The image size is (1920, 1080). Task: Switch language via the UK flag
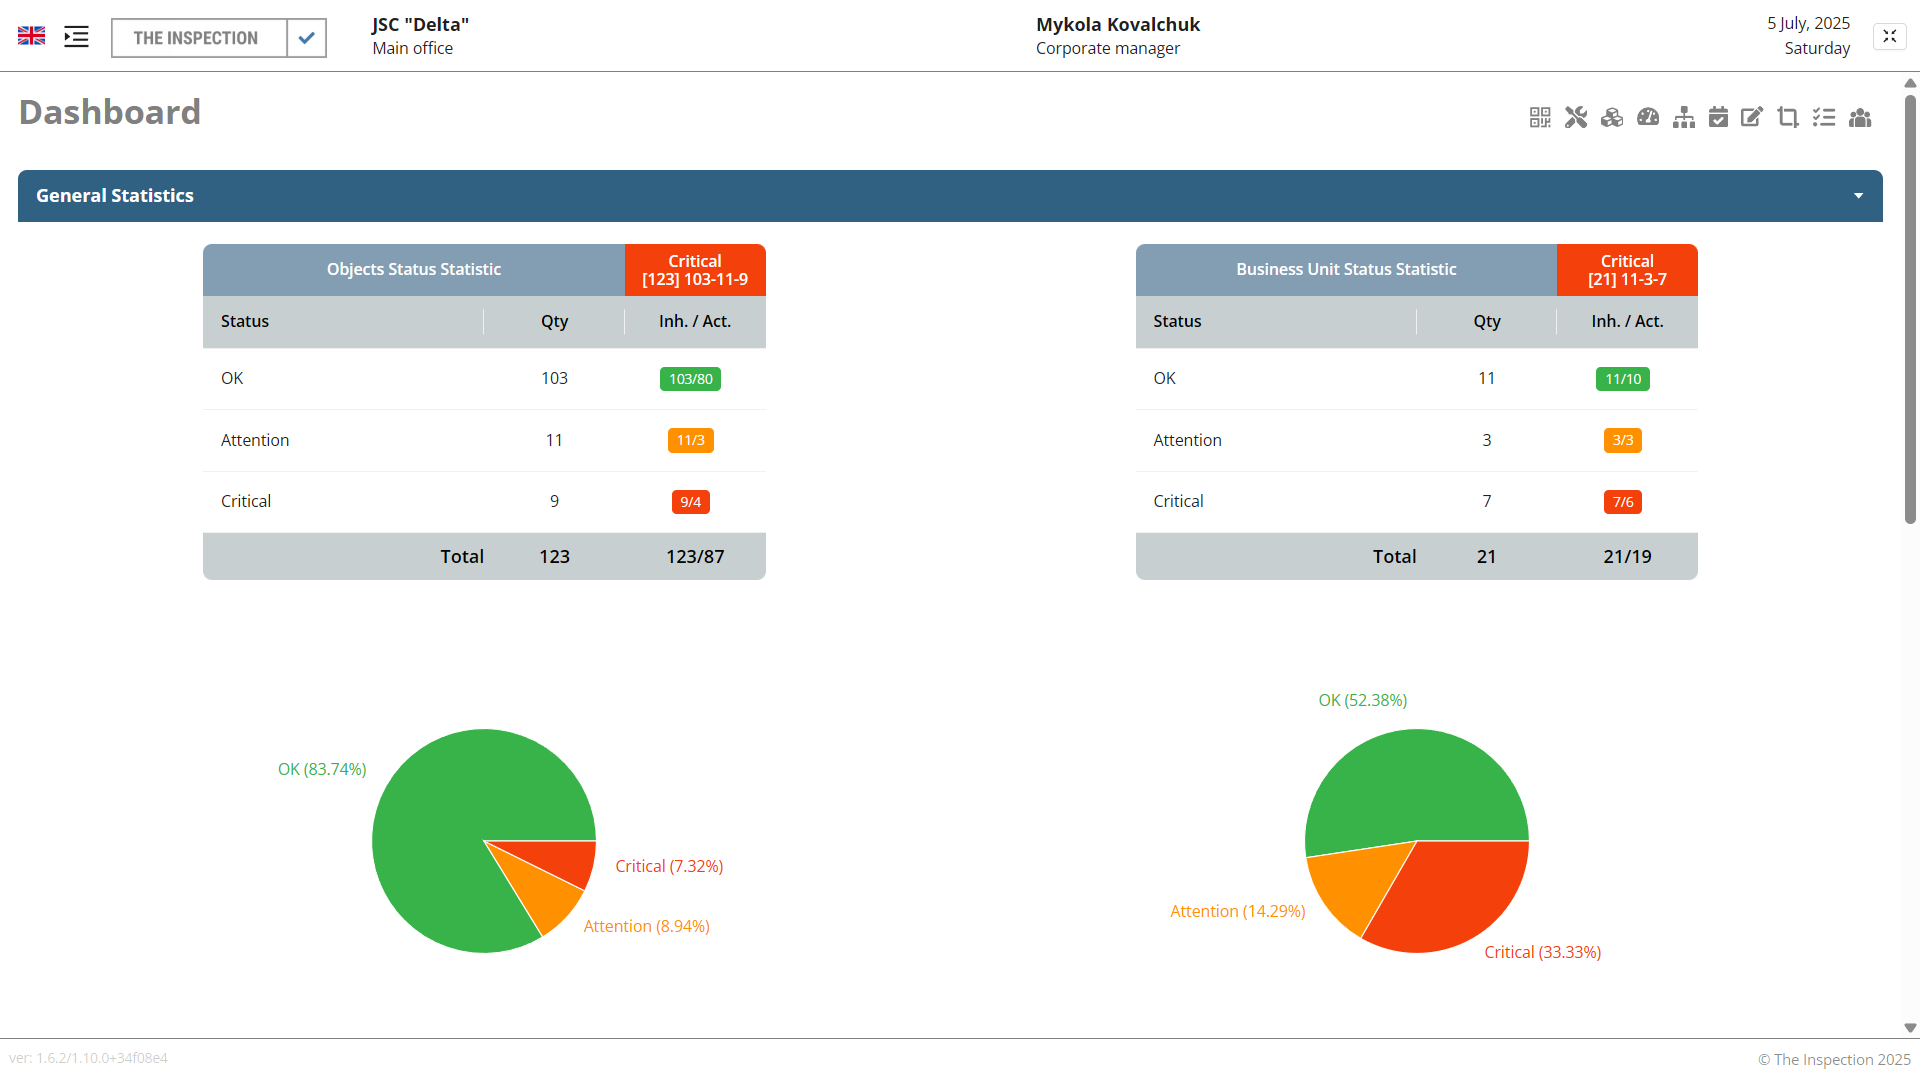[x=31, y=35]
